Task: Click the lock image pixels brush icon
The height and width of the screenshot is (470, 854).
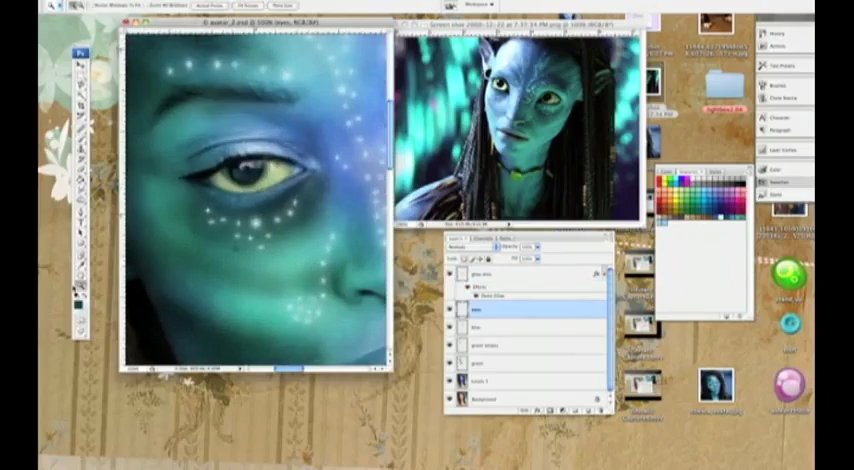Action: point(472,259)
